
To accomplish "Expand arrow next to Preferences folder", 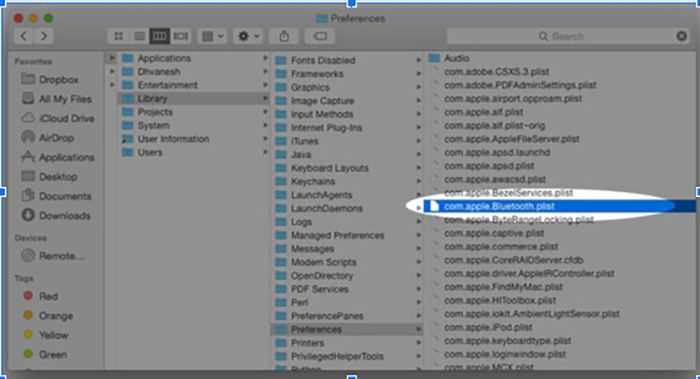I will (x=419, y=329).
